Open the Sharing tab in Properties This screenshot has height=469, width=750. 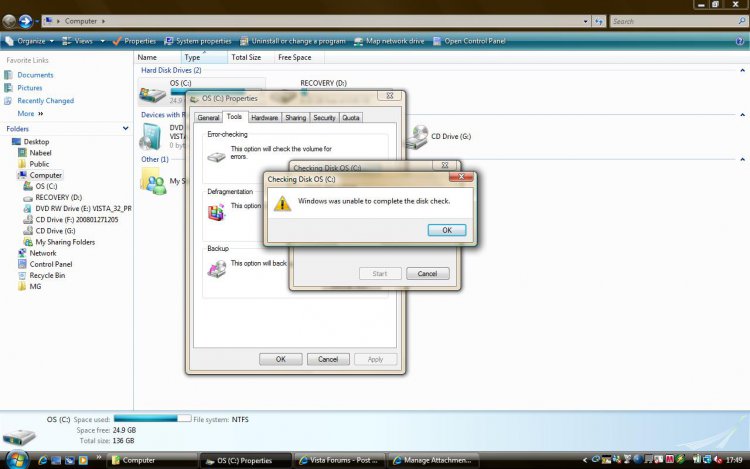[x=296, y=118]
